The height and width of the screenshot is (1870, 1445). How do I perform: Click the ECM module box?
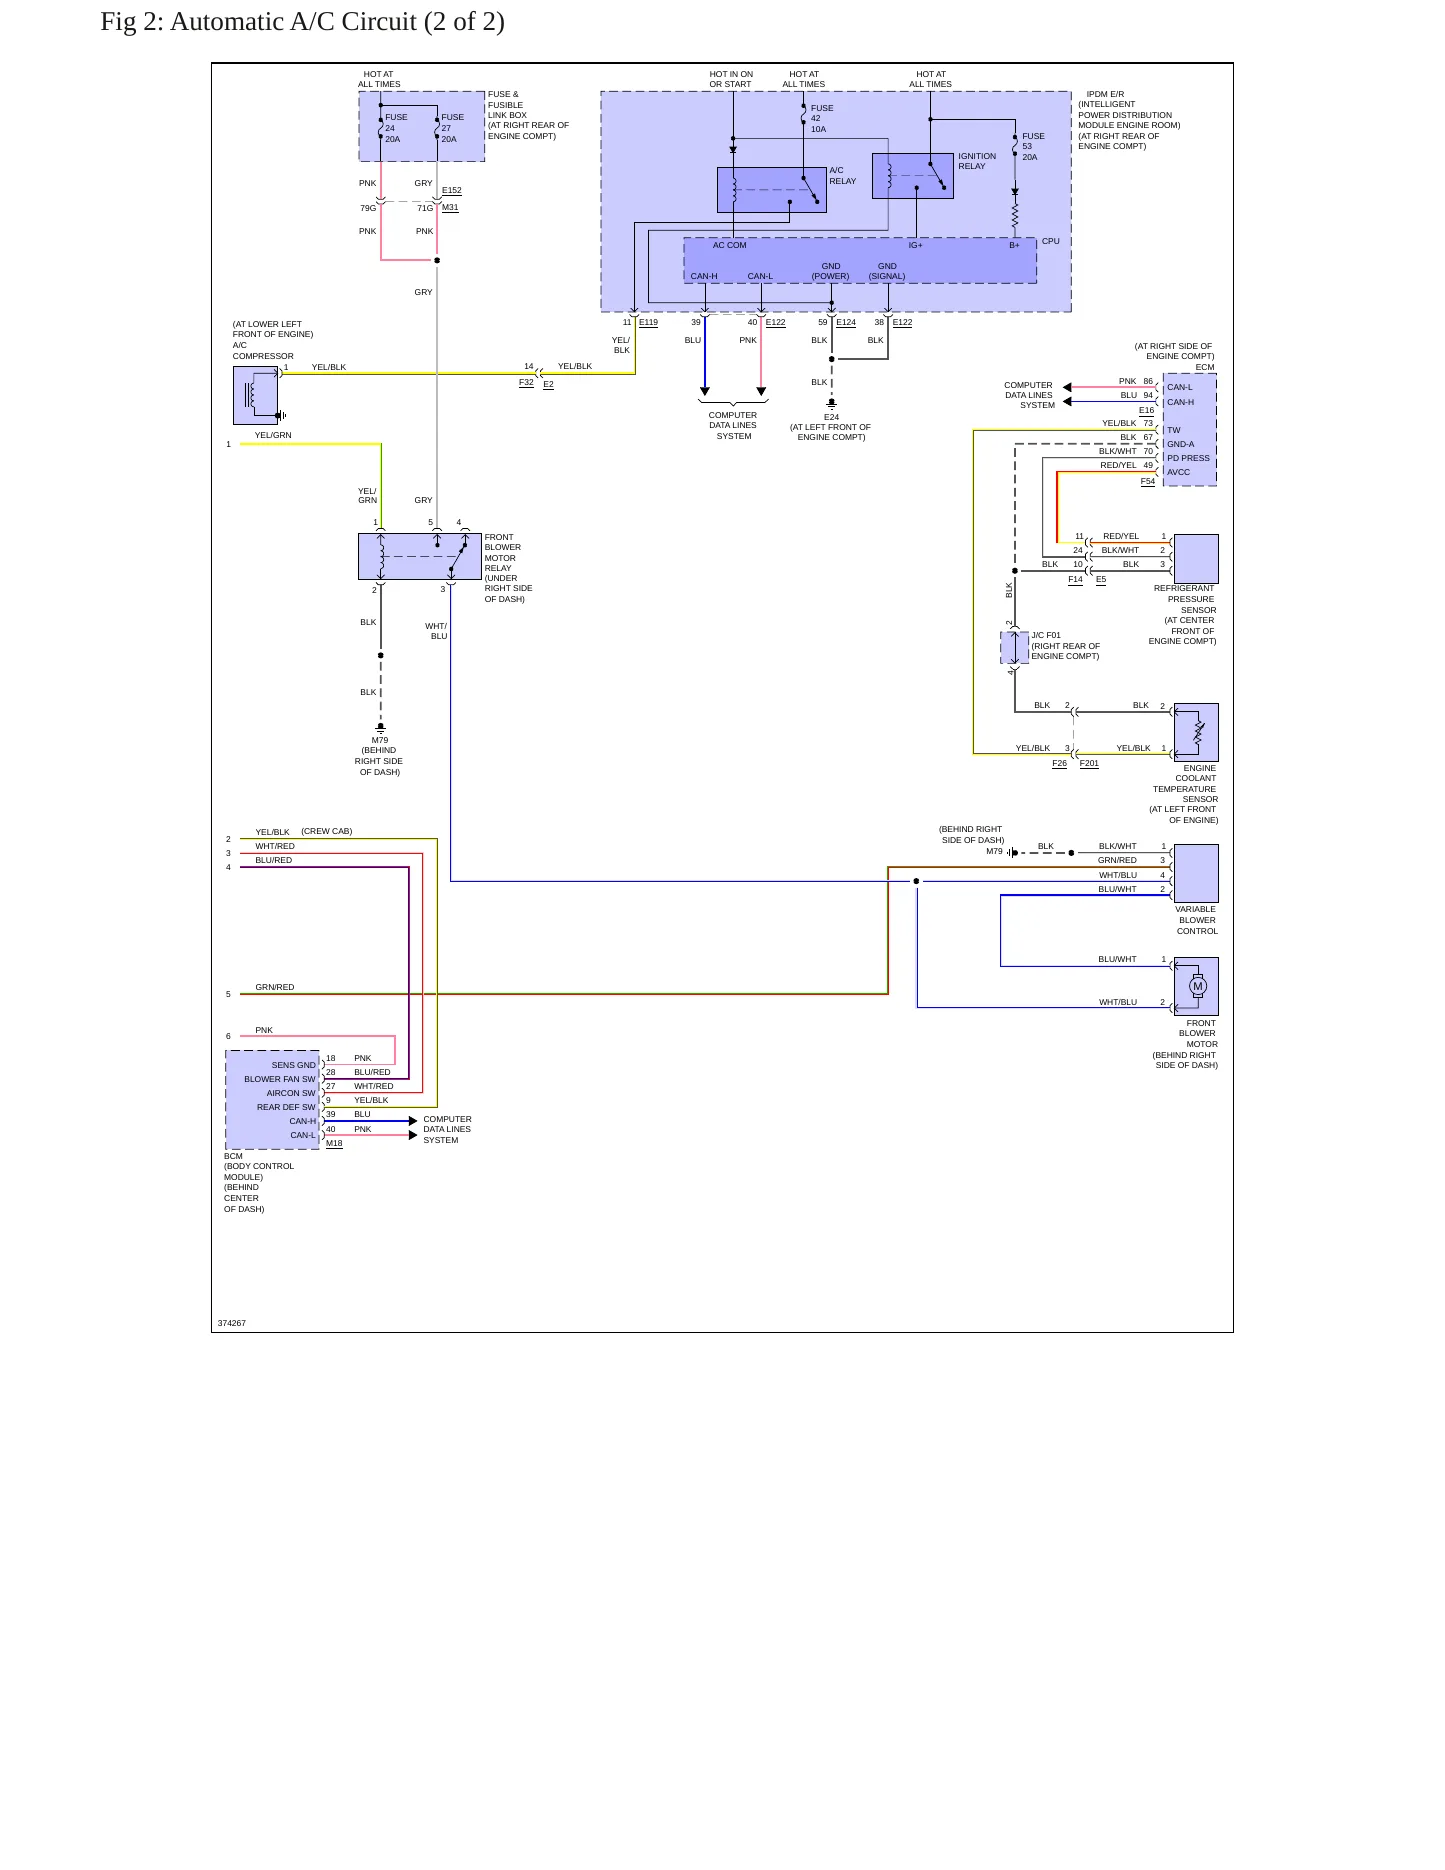click(1190, 430)
